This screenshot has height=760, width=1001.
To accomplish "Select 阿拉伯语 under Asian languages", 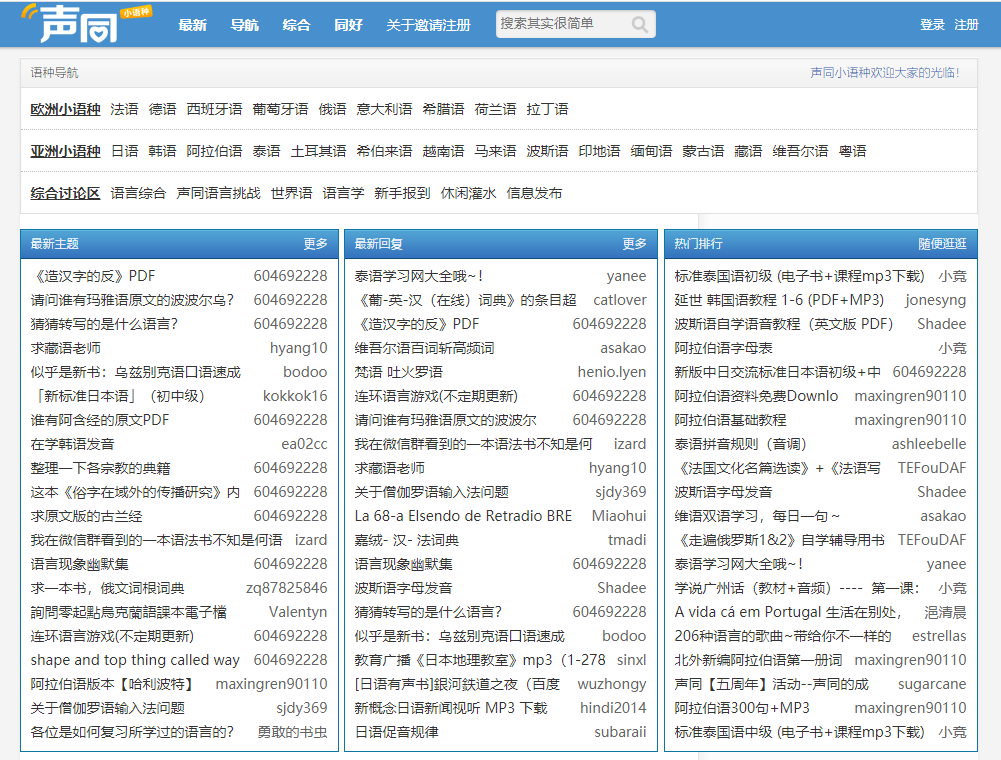I will click(214, 151).
